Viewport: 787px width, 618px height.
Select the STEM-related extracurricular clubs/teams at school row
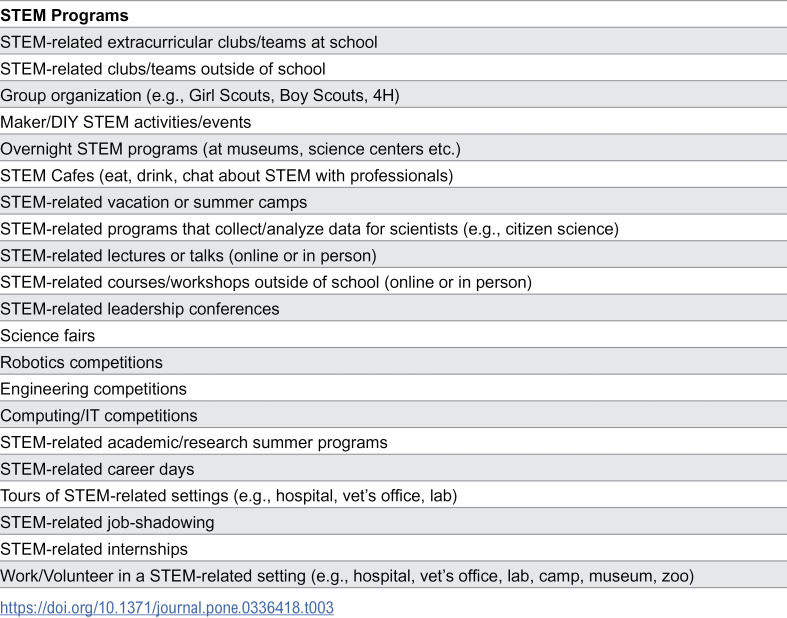[394, 42]
